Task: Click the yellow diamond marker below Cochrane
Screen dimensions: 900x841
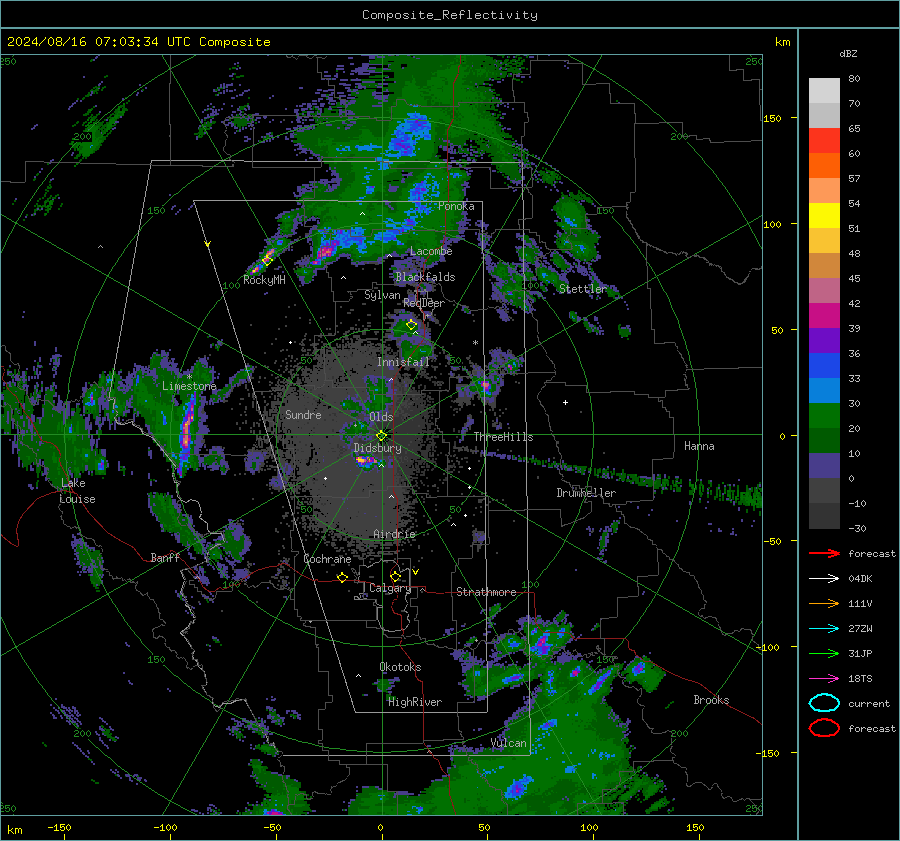Action: pos(342,577)
